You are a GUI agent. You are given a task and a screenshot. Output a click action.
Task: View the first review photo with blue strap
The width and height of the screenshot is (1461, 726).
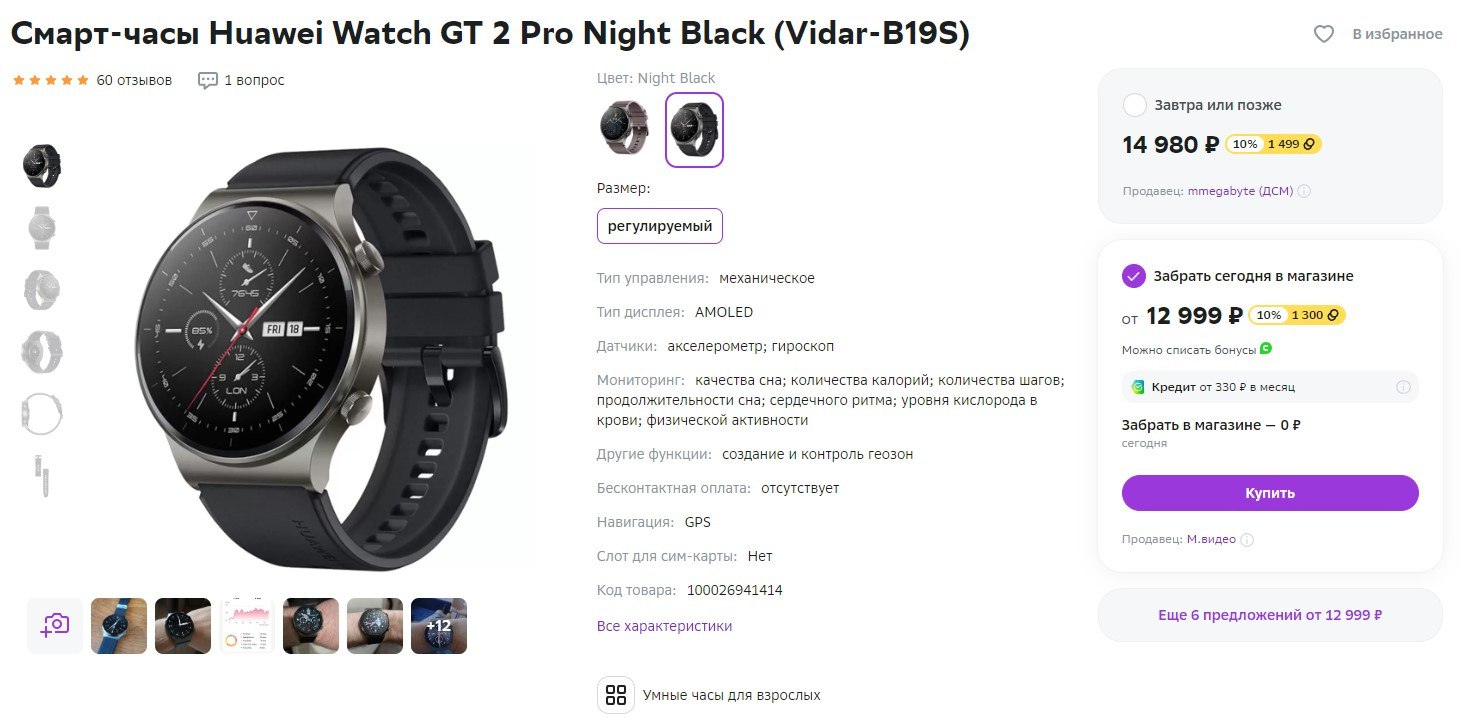(119, 626)
